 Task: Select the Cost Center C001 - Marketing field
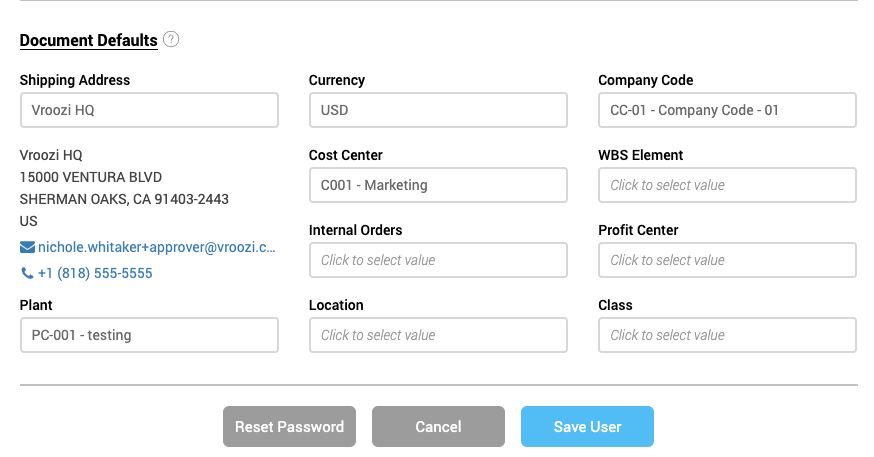click(x=438, y=185)
